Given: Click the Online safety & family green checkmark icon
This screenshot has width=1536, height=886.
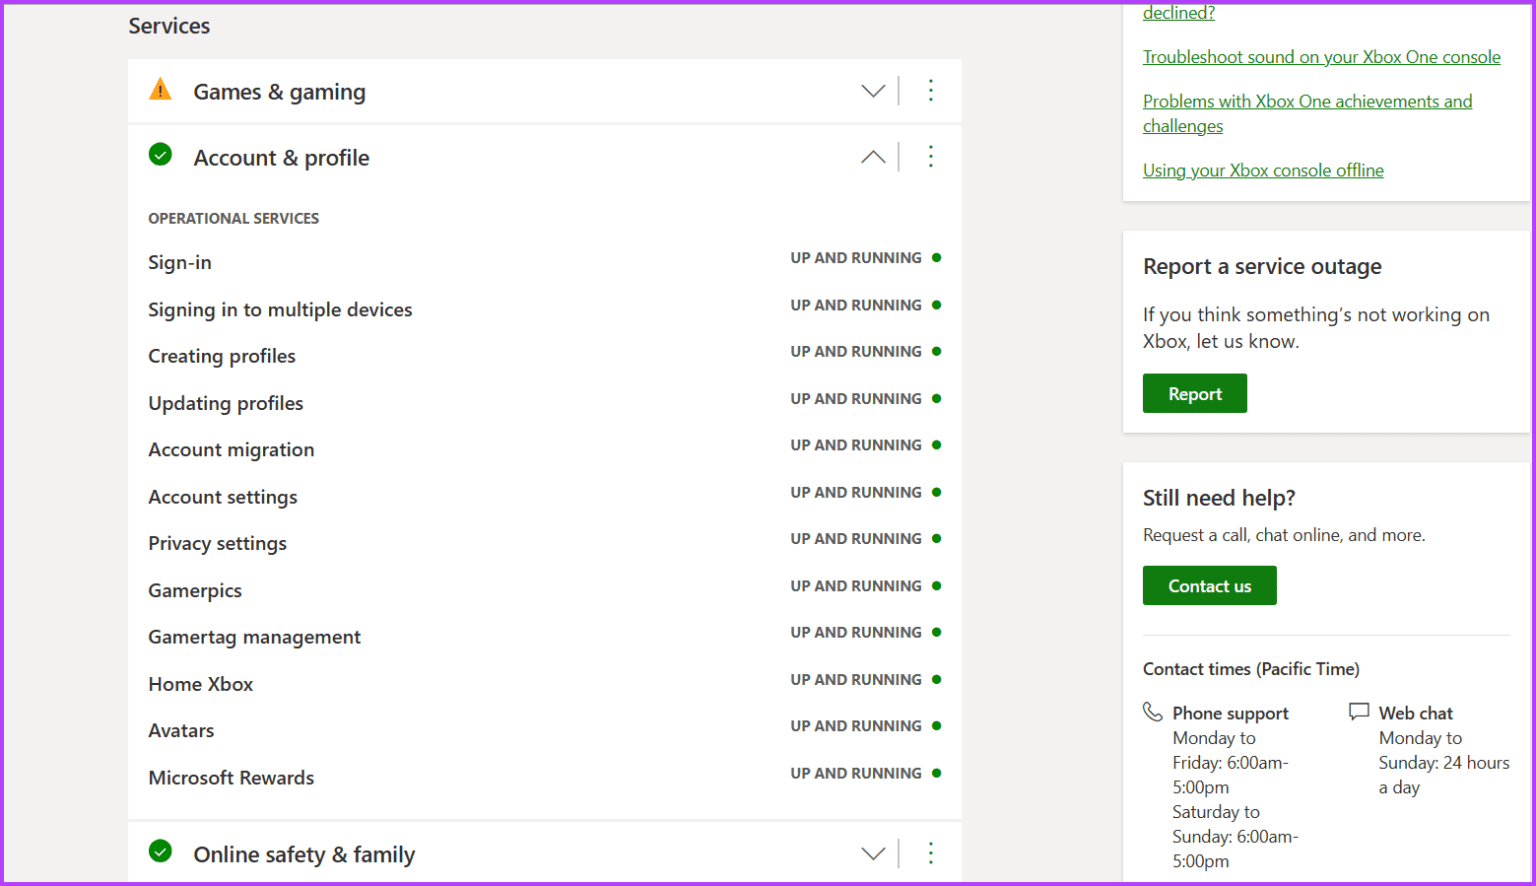Looking at the screenshot, I should 160,851.
